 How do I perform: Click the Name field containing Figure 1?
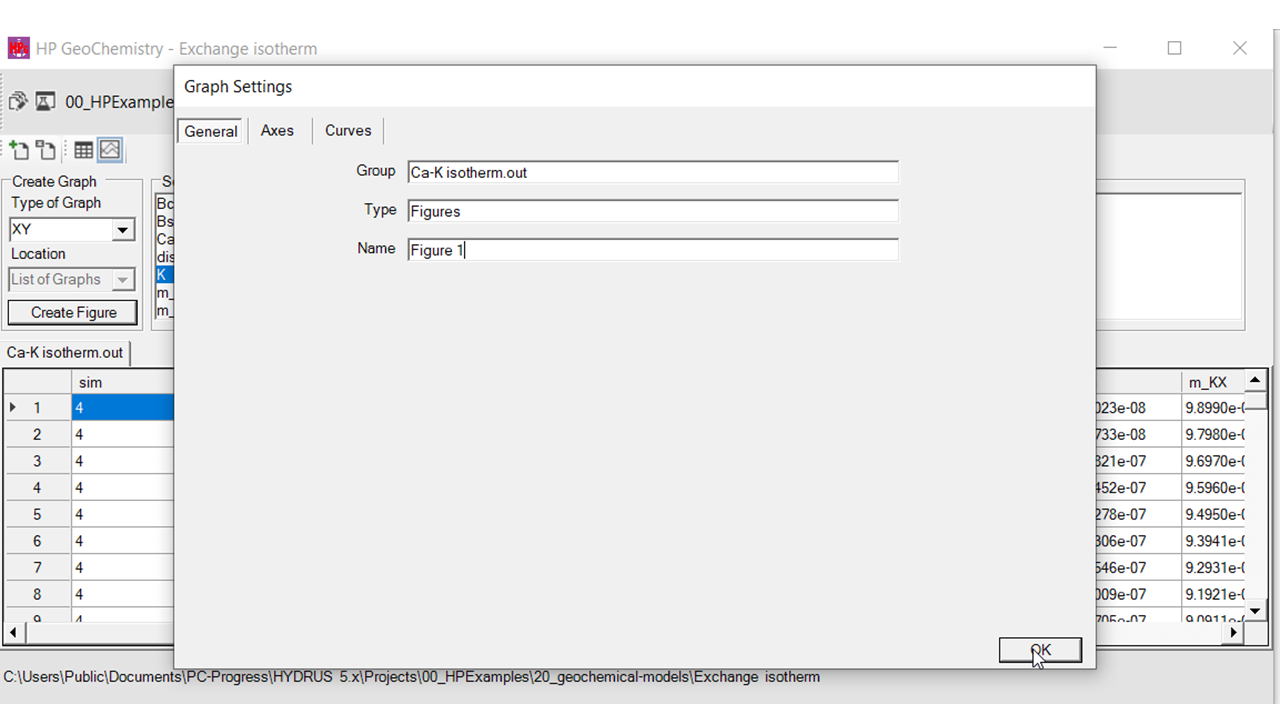pos(652,250)
